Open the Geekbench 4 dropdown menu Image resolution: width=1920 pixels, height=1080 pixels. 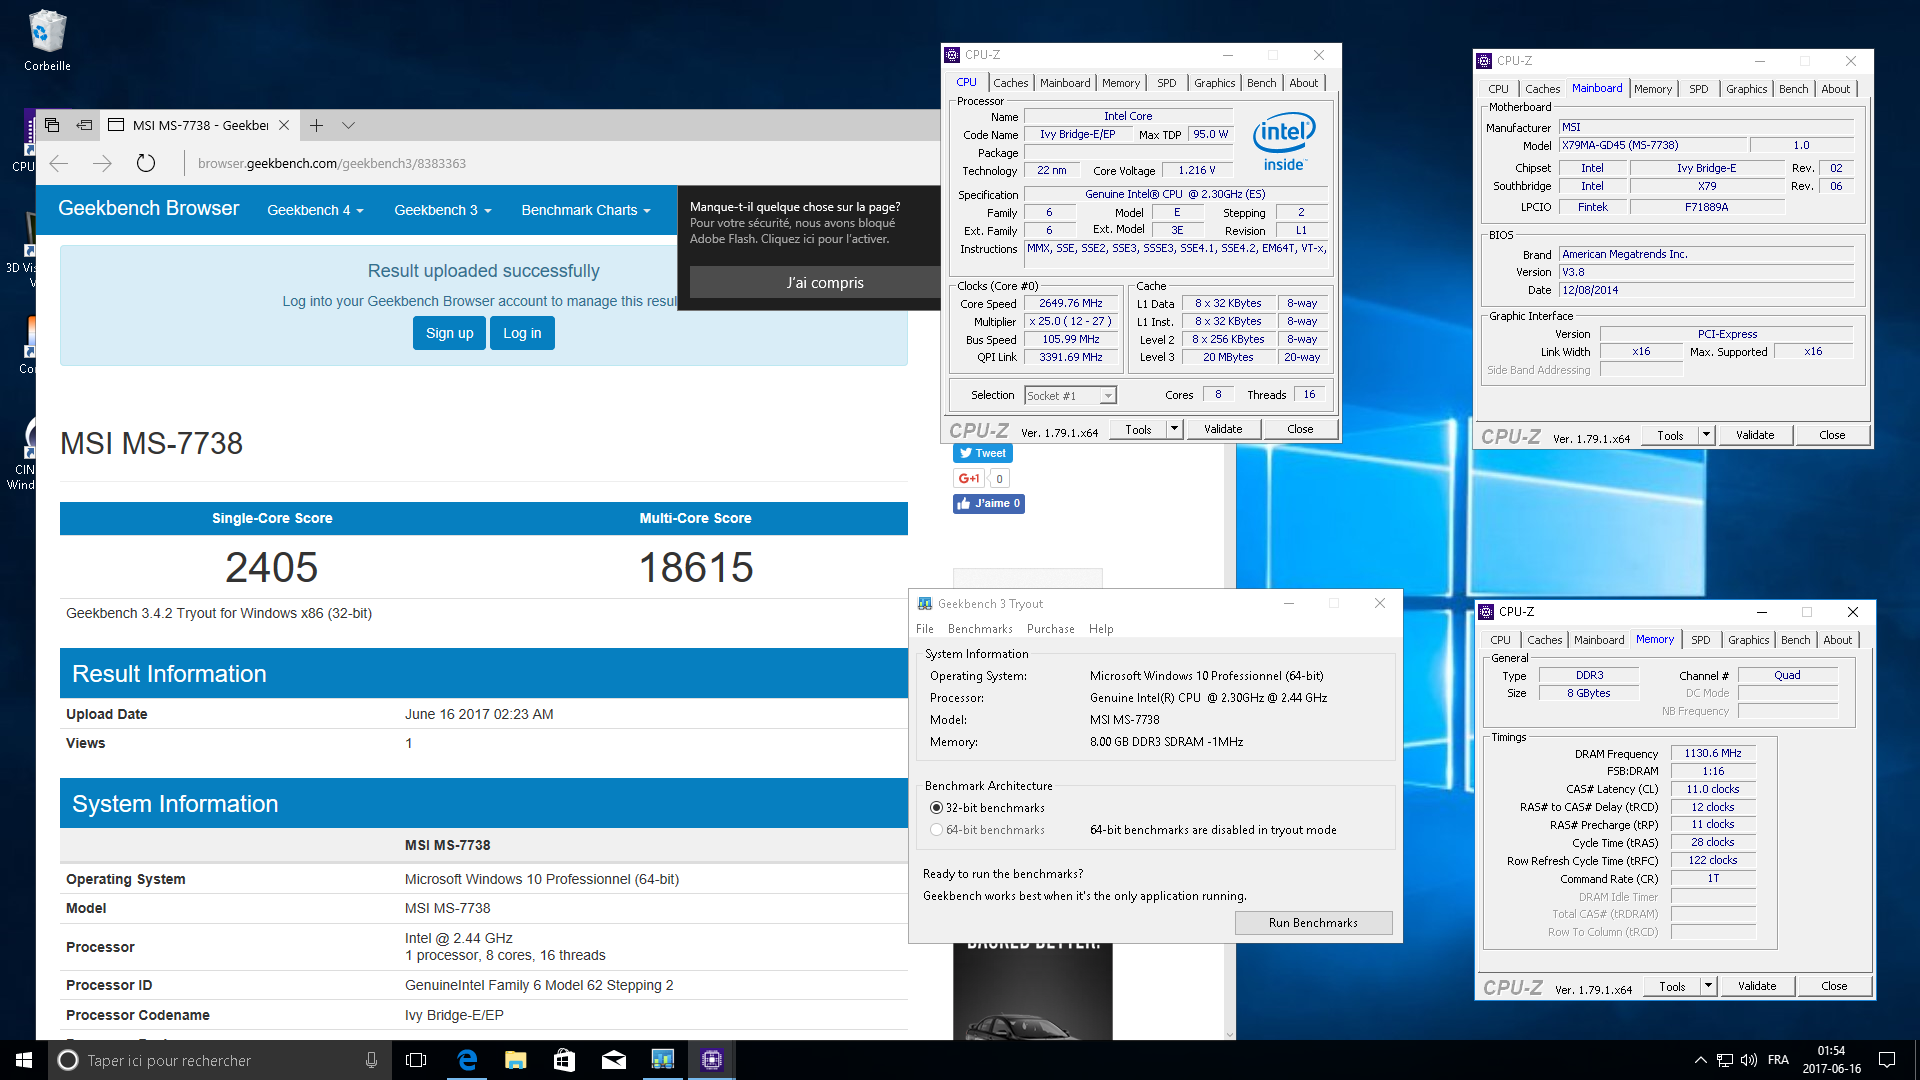pos(315,210)
